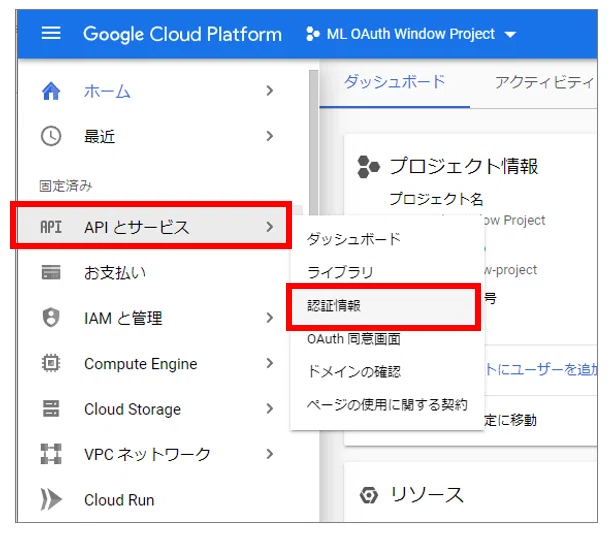Click the Home house icon

[x=51, y=91]
